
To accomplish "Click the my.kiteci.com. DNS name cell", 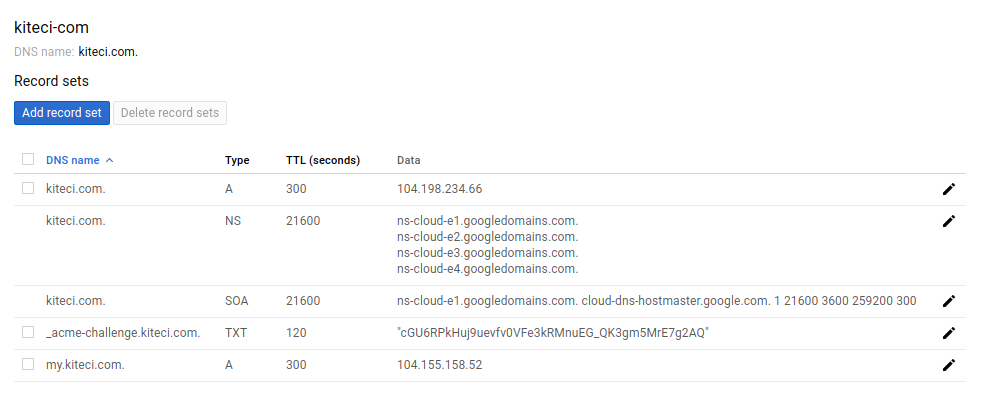I will 85,365.
